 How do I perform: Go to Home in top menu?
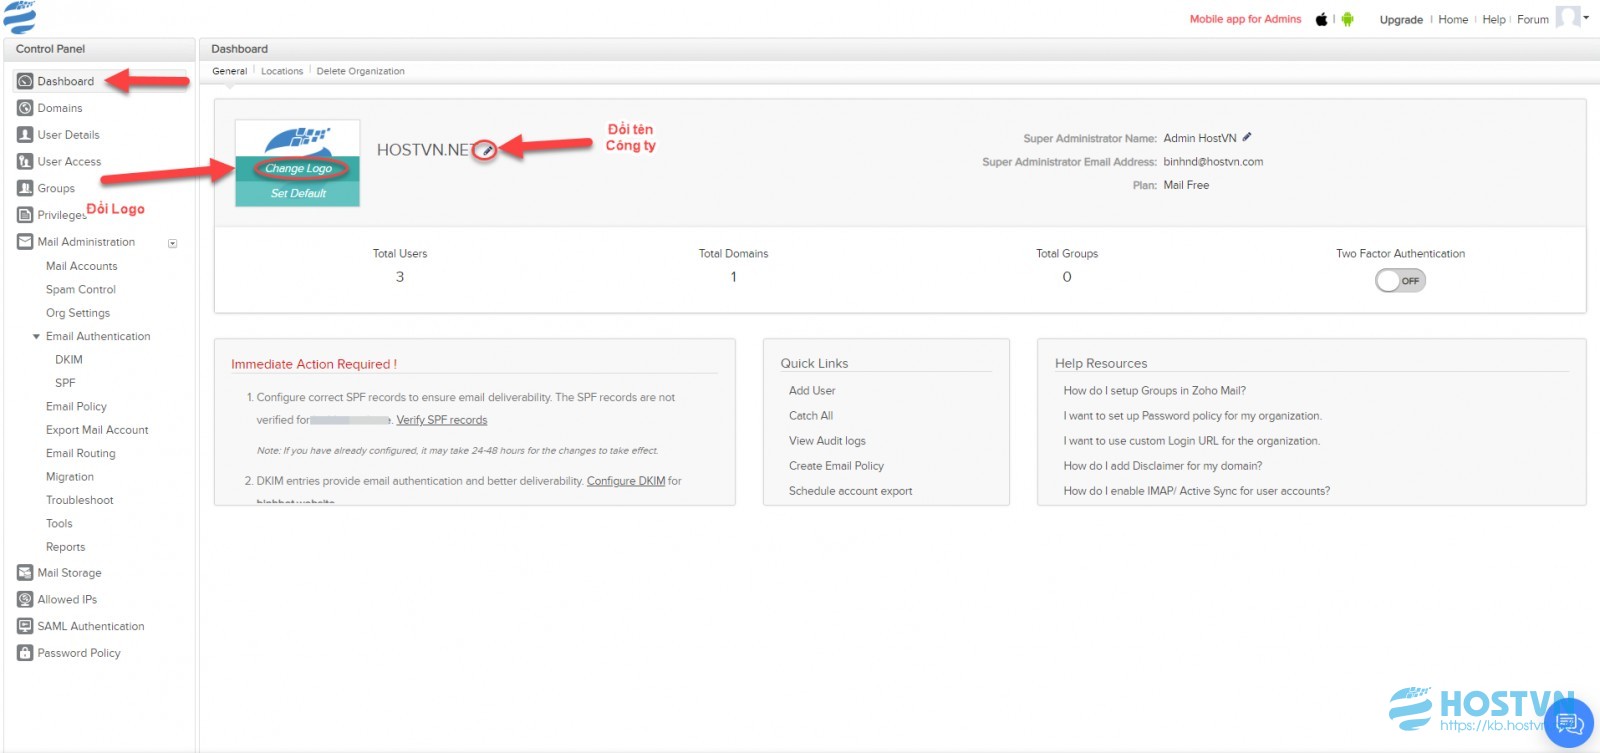(1453, 19)
